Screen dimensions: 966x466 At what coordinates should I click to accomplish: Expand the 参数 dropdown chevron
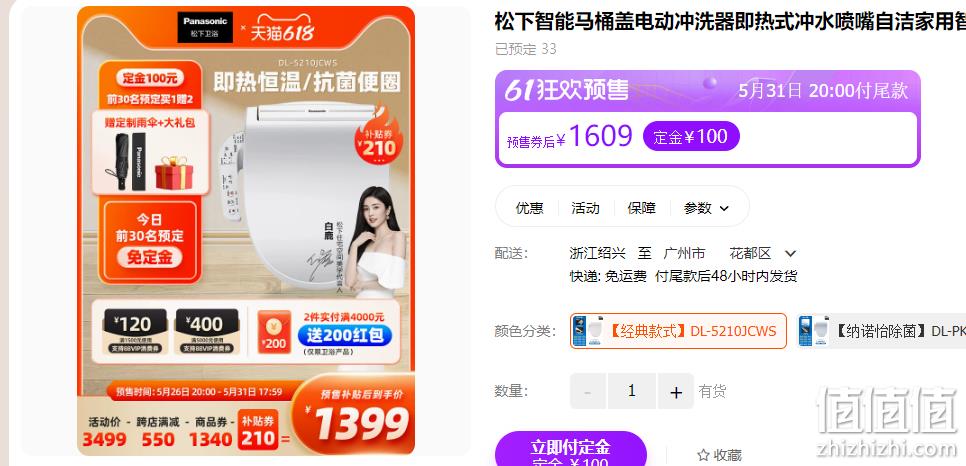point(724,208)
